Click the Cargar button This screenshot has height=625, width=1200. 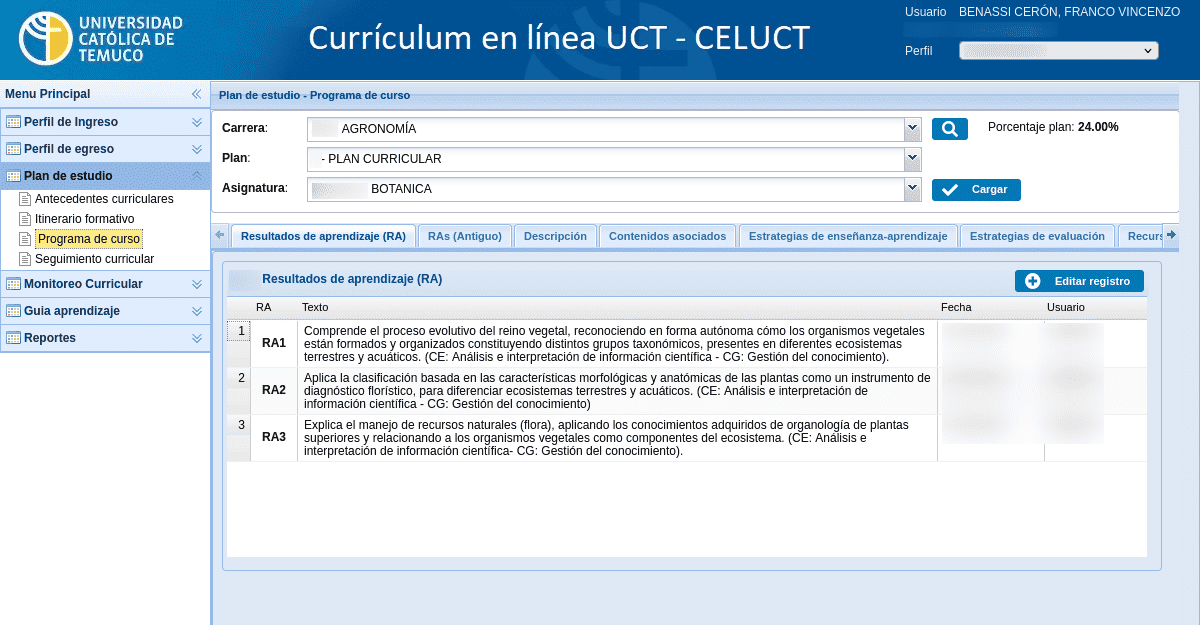pyautogui.click(x=976, y=189)
